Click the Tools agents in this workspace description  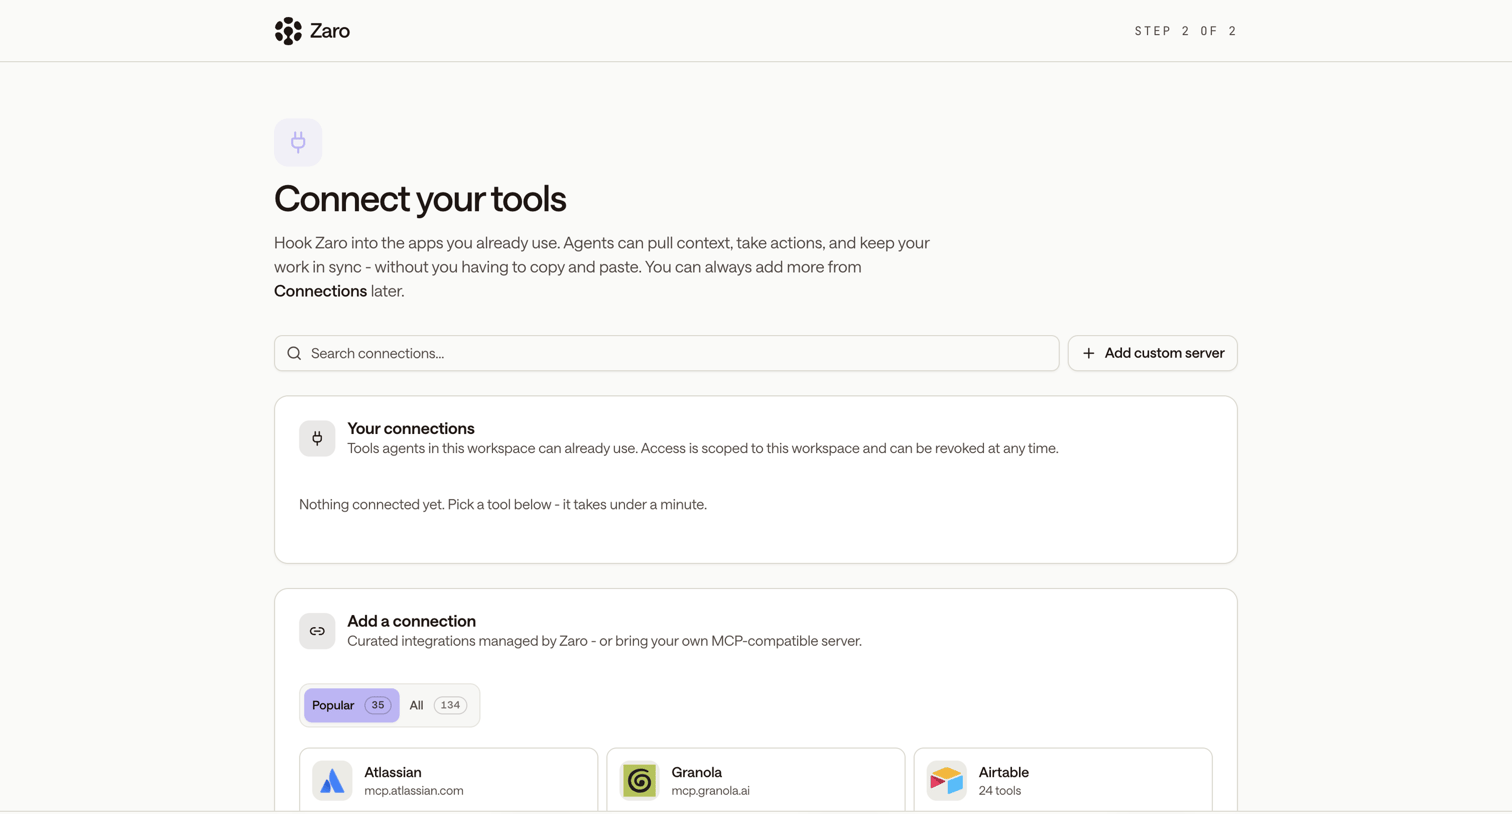click(x=702, y=448)
